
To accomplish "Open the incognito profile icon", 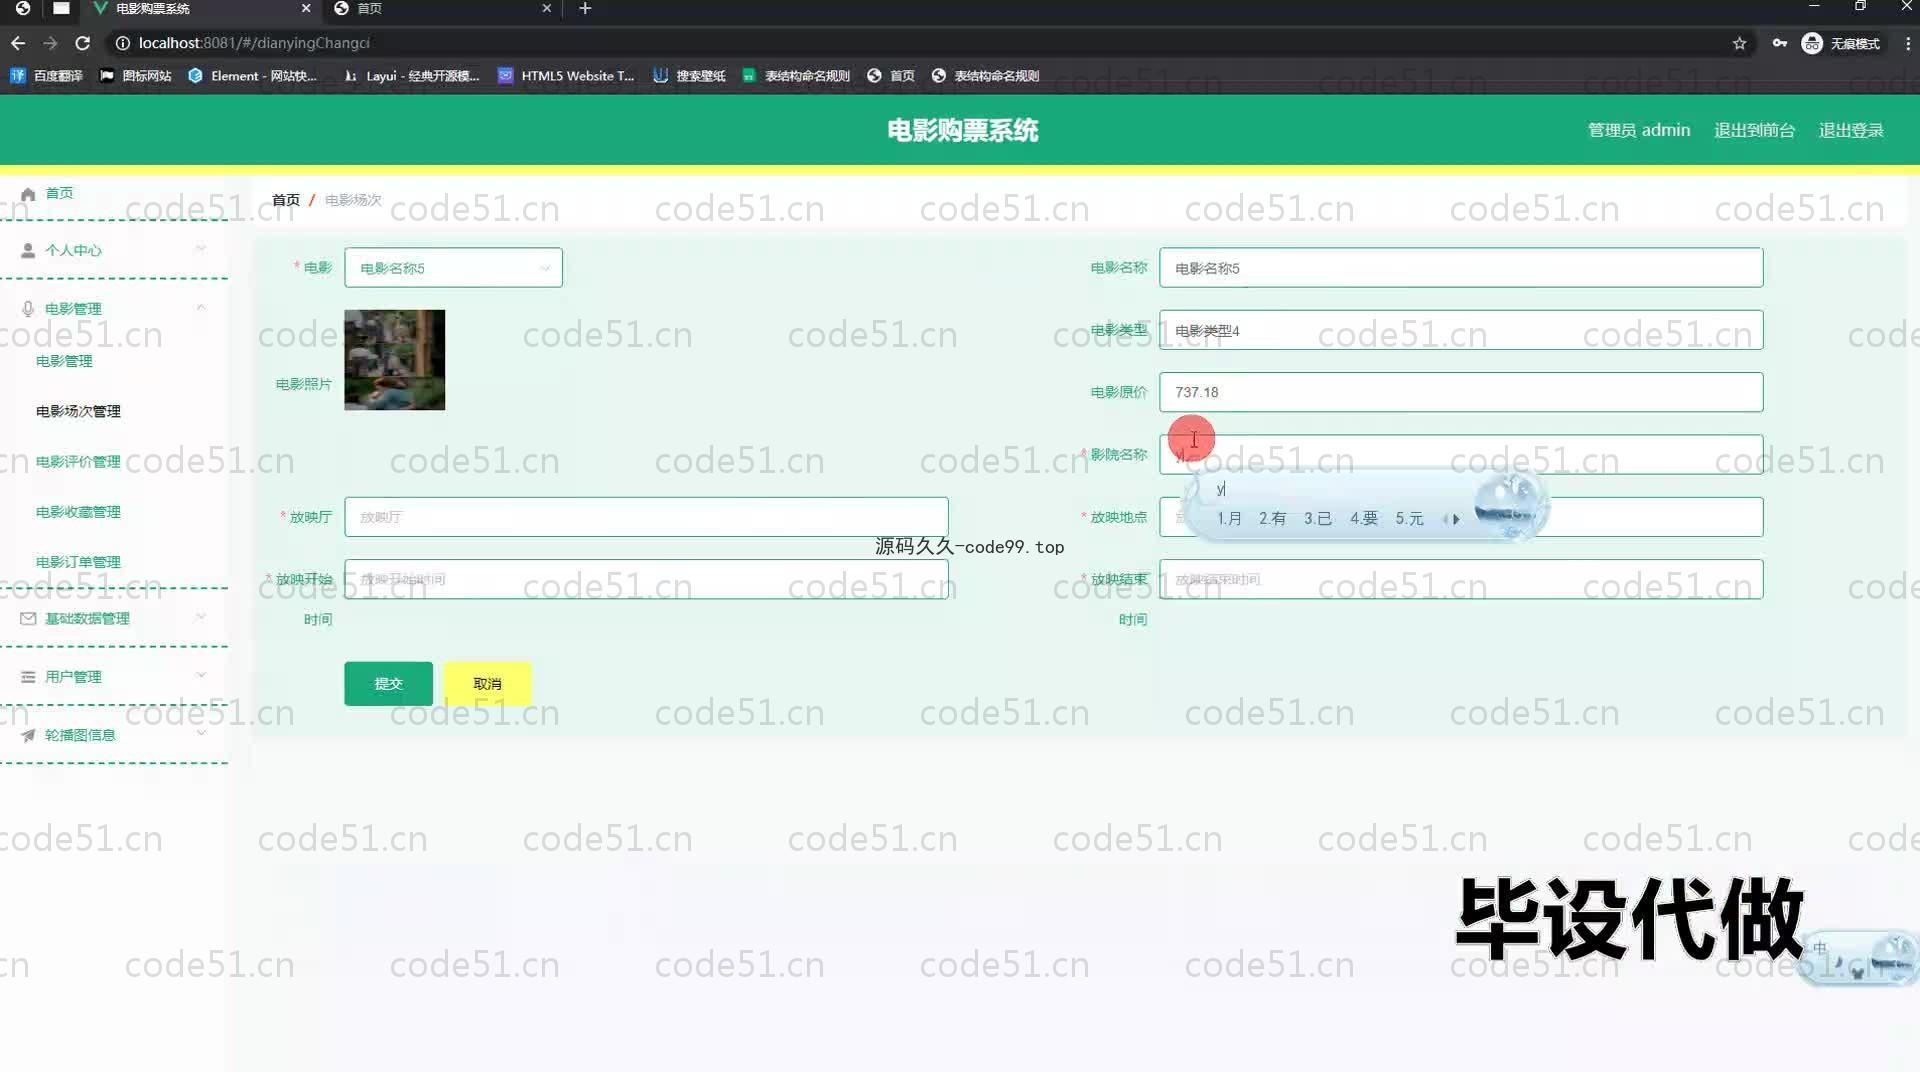I will [1811, 43].
